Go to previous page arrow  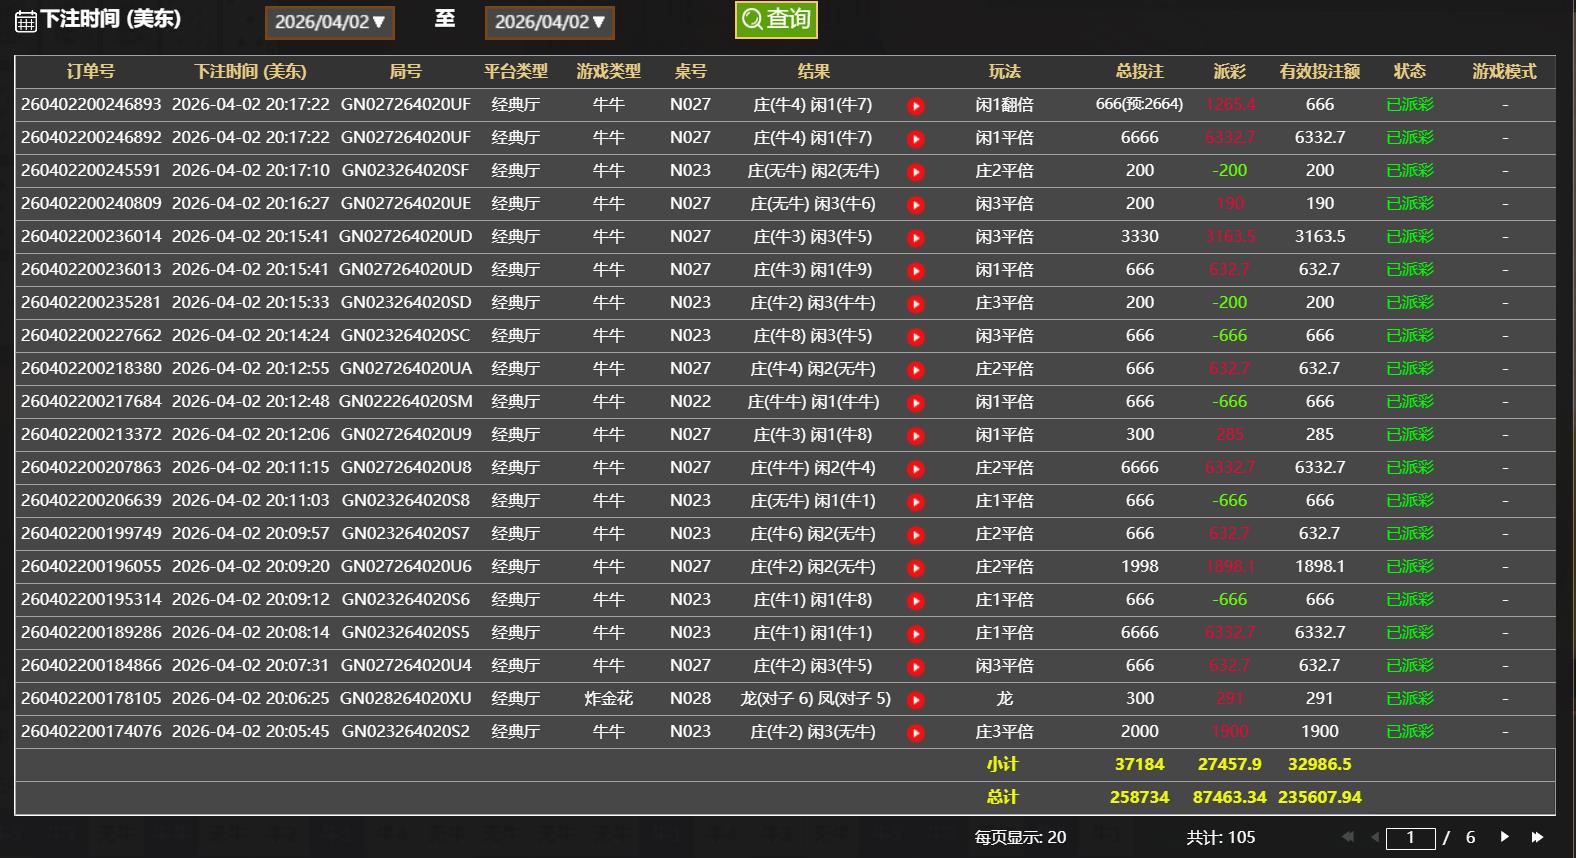[x=1375, y=837]
